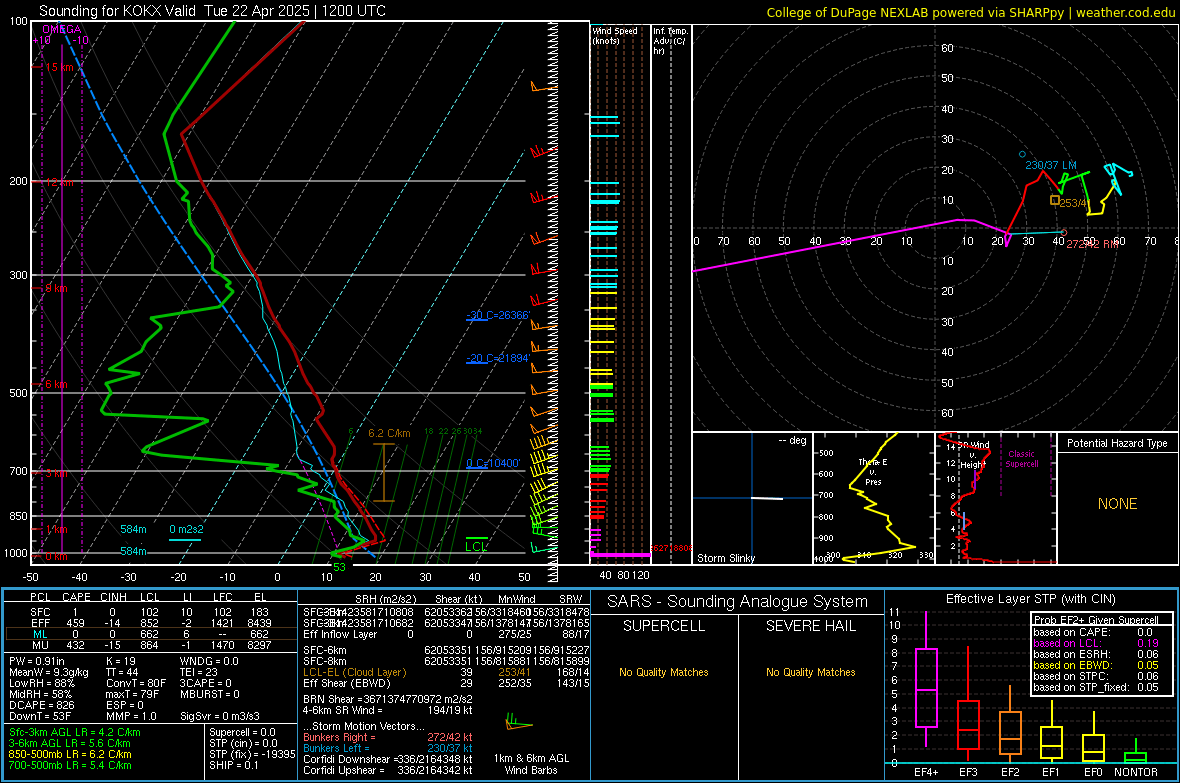Click the Bunkers Right storm motion entry
Screen dimensions: 1180x783
(388, 737)
